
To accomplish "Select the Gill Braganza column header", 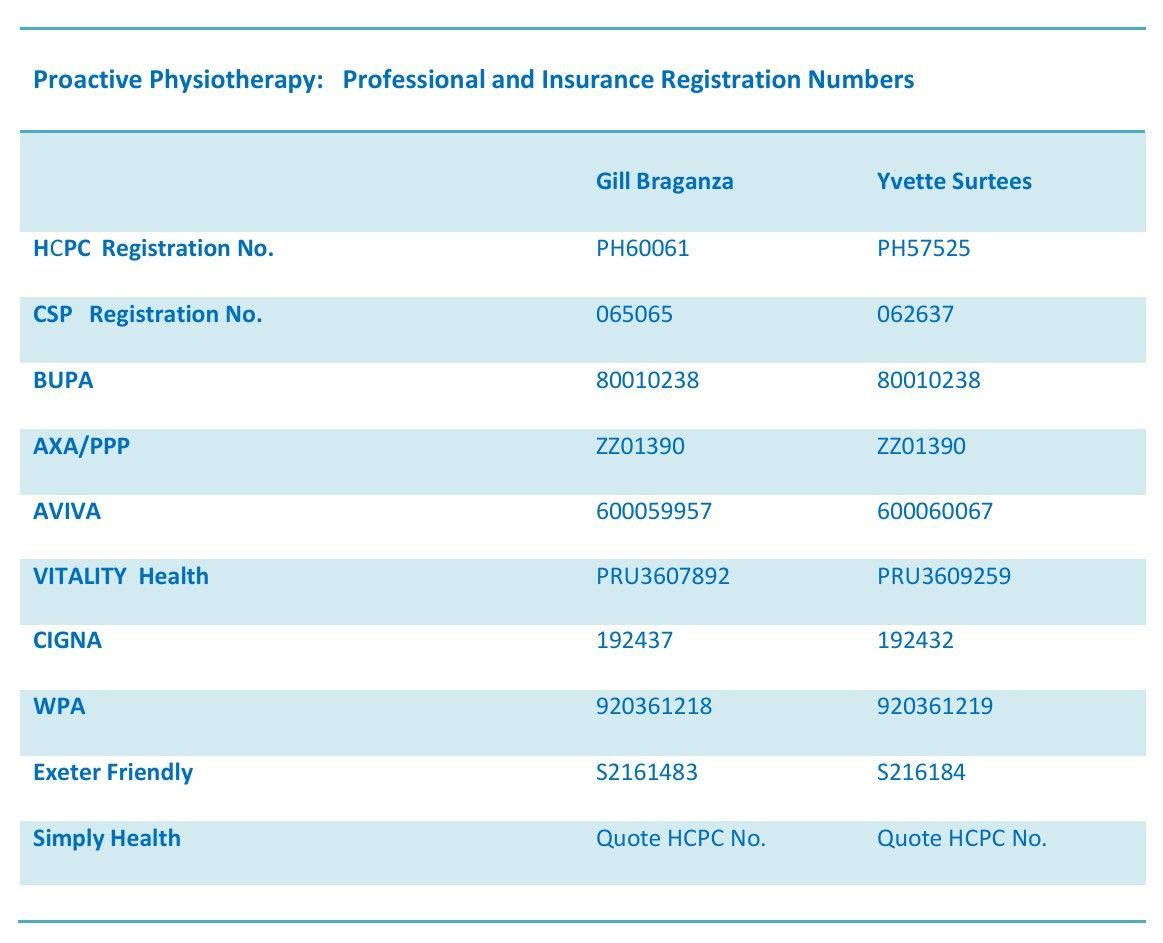I will [x=665, y=181].
